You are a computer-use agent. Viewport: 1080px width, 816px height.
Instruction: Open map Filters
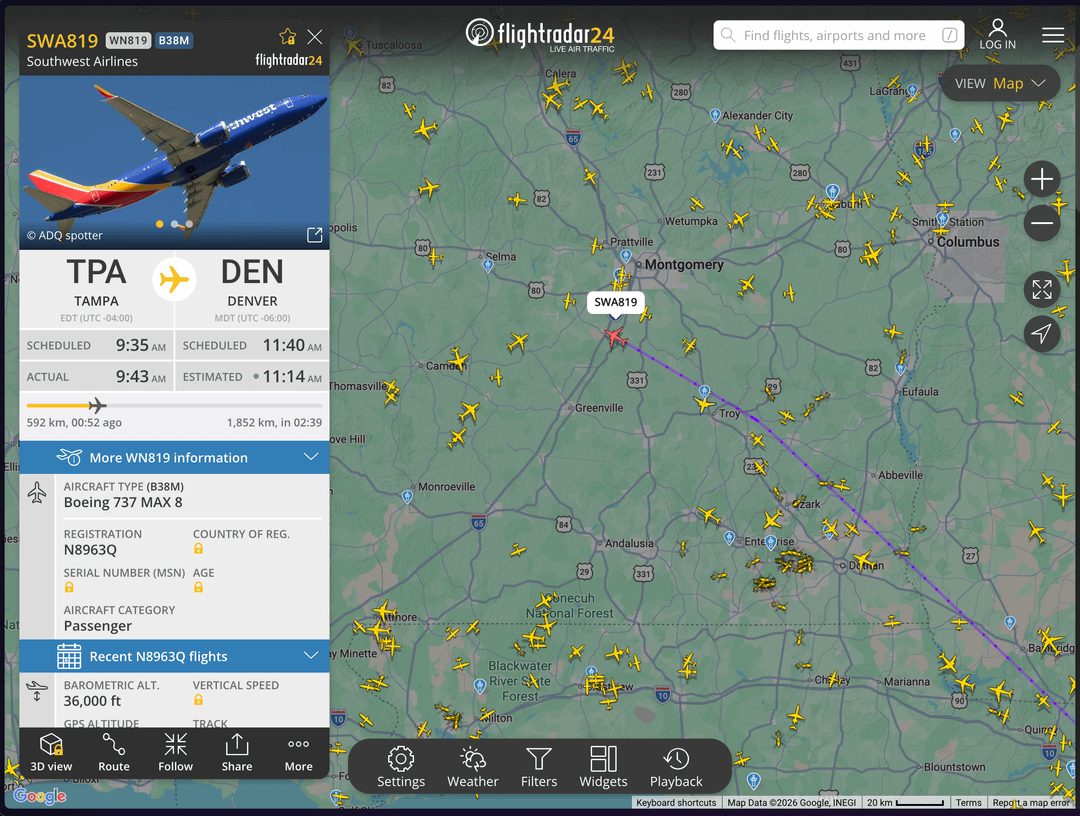(x=539, y=767)
